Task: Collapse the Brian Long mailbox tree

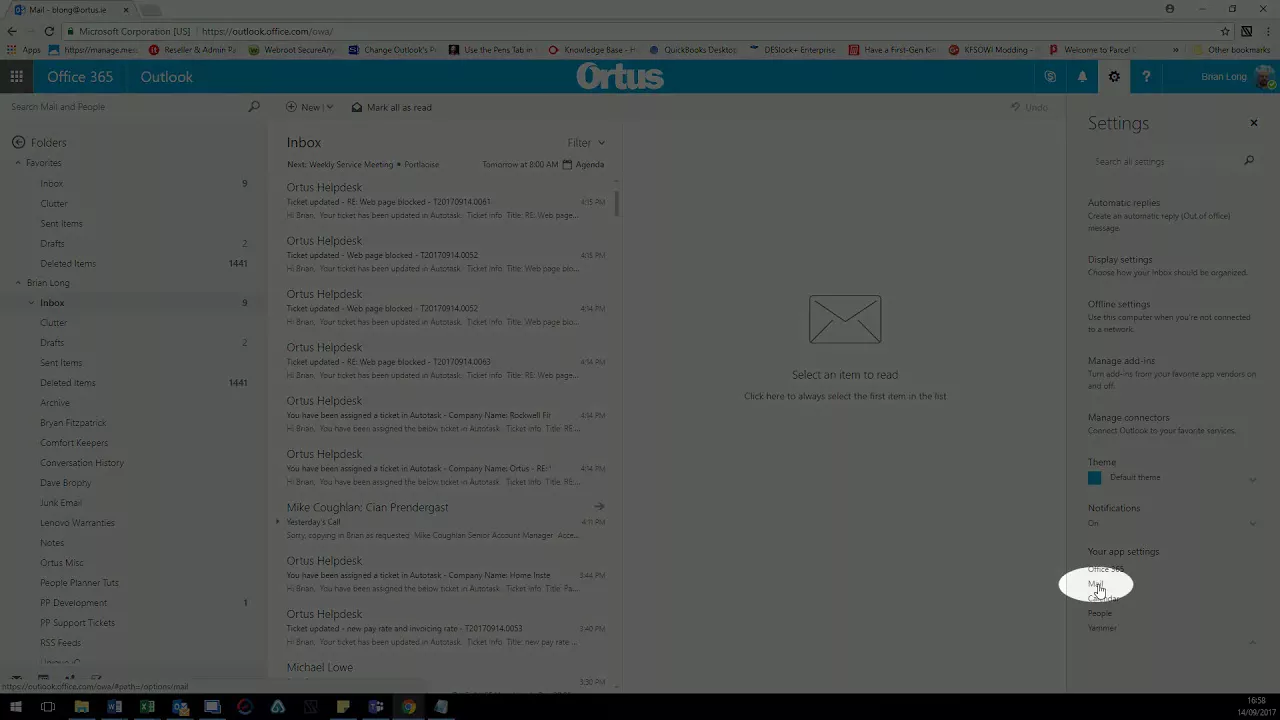Action: tap(18, 283)
